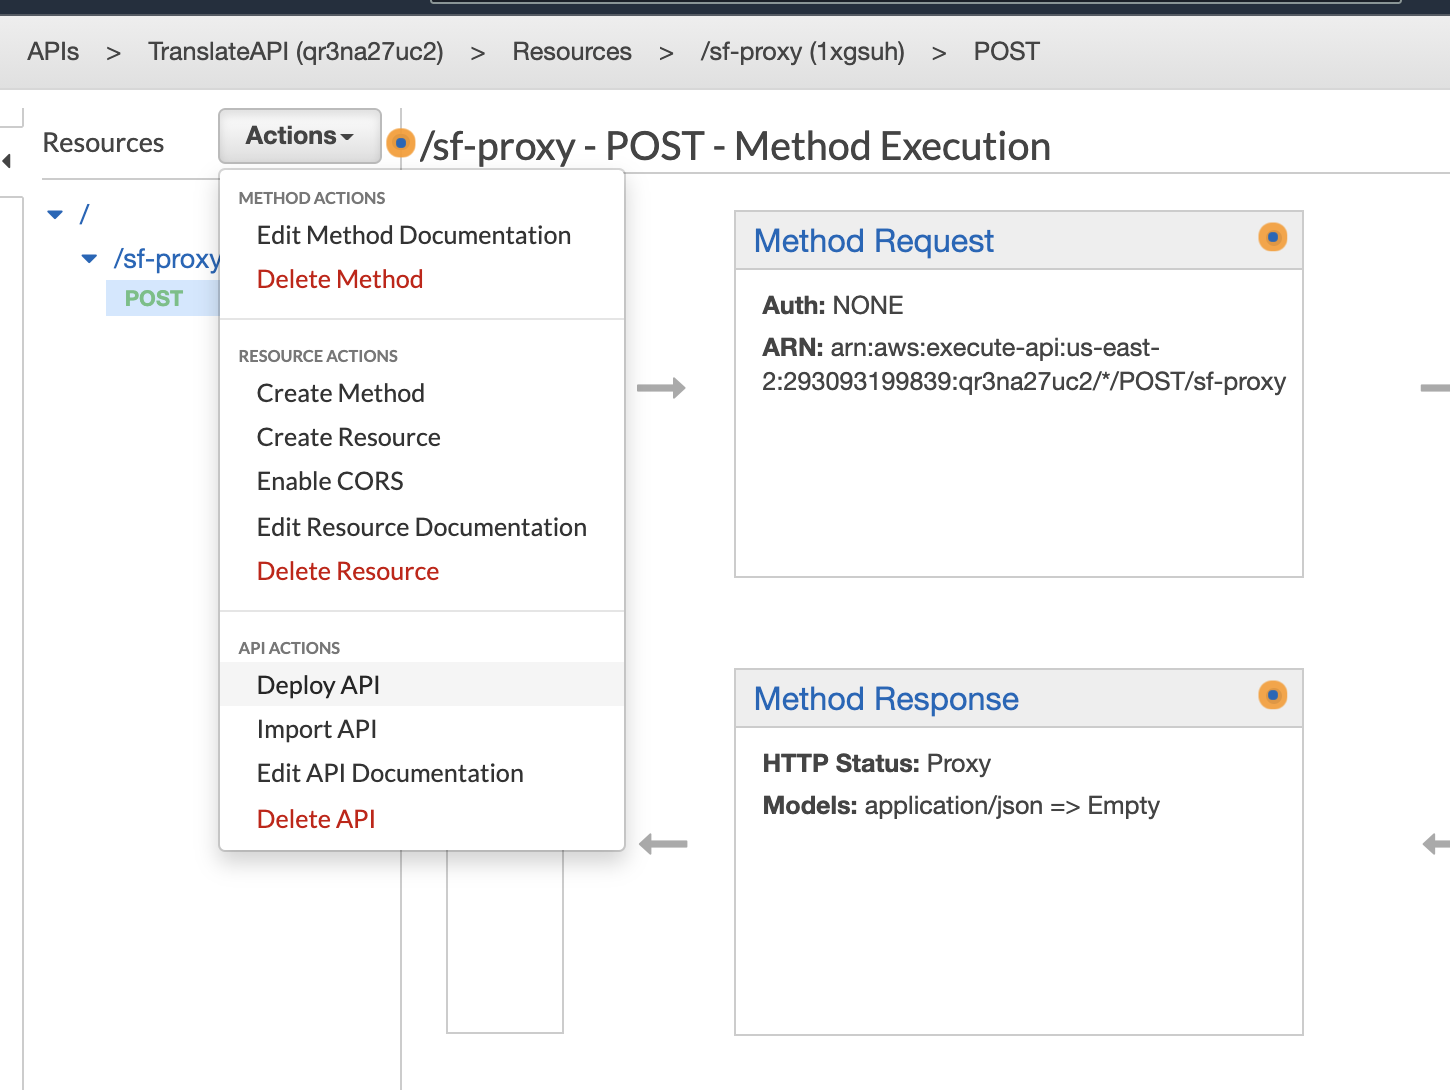The width and height of the screenshot is (1450, 1090).
Task: Click Create Method in resource actions
Action: [x=340, y=393]
